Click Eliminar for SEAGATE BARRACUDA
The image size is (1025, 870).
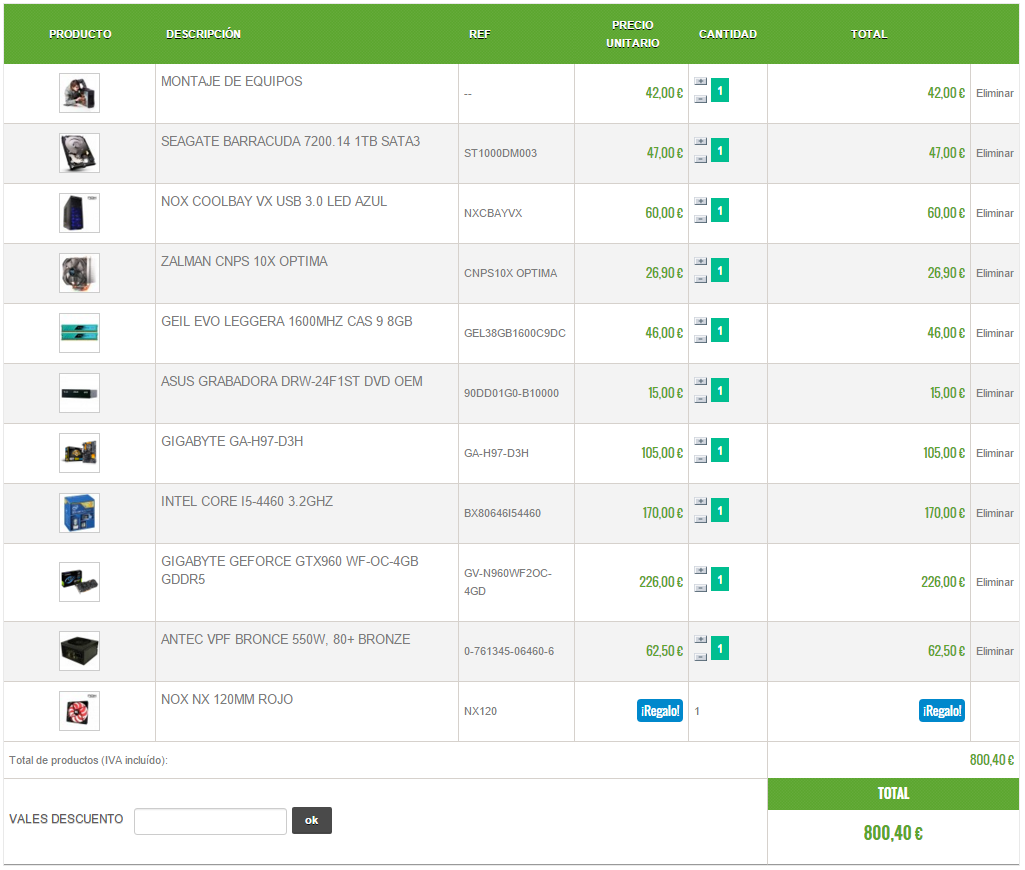tap(994, 154)
